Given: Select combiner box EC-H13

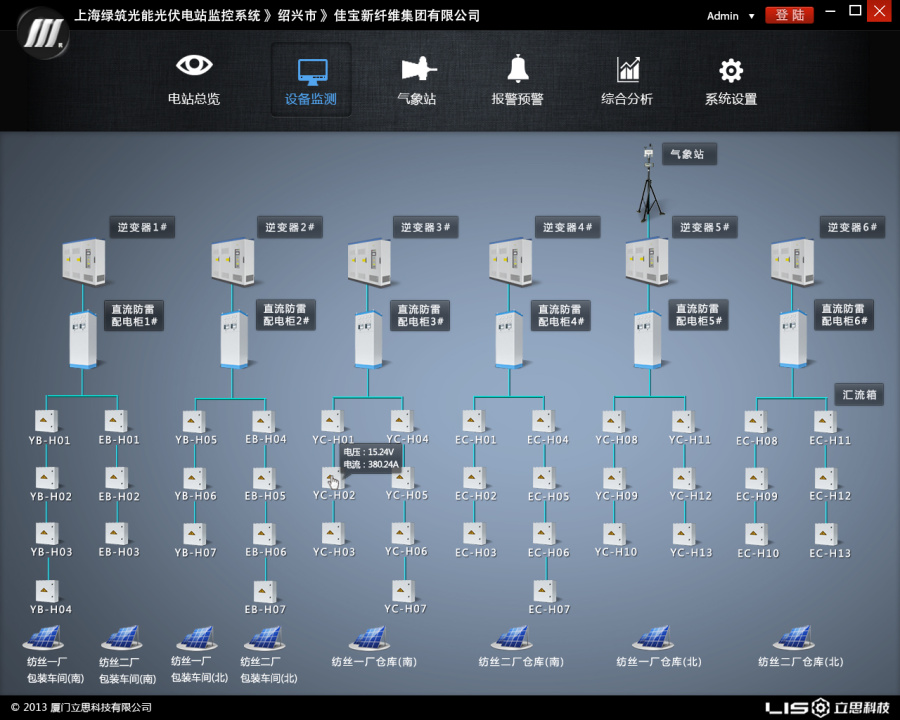Looking at the screenshot, I should pyautogui.click(x=825, y=534).
